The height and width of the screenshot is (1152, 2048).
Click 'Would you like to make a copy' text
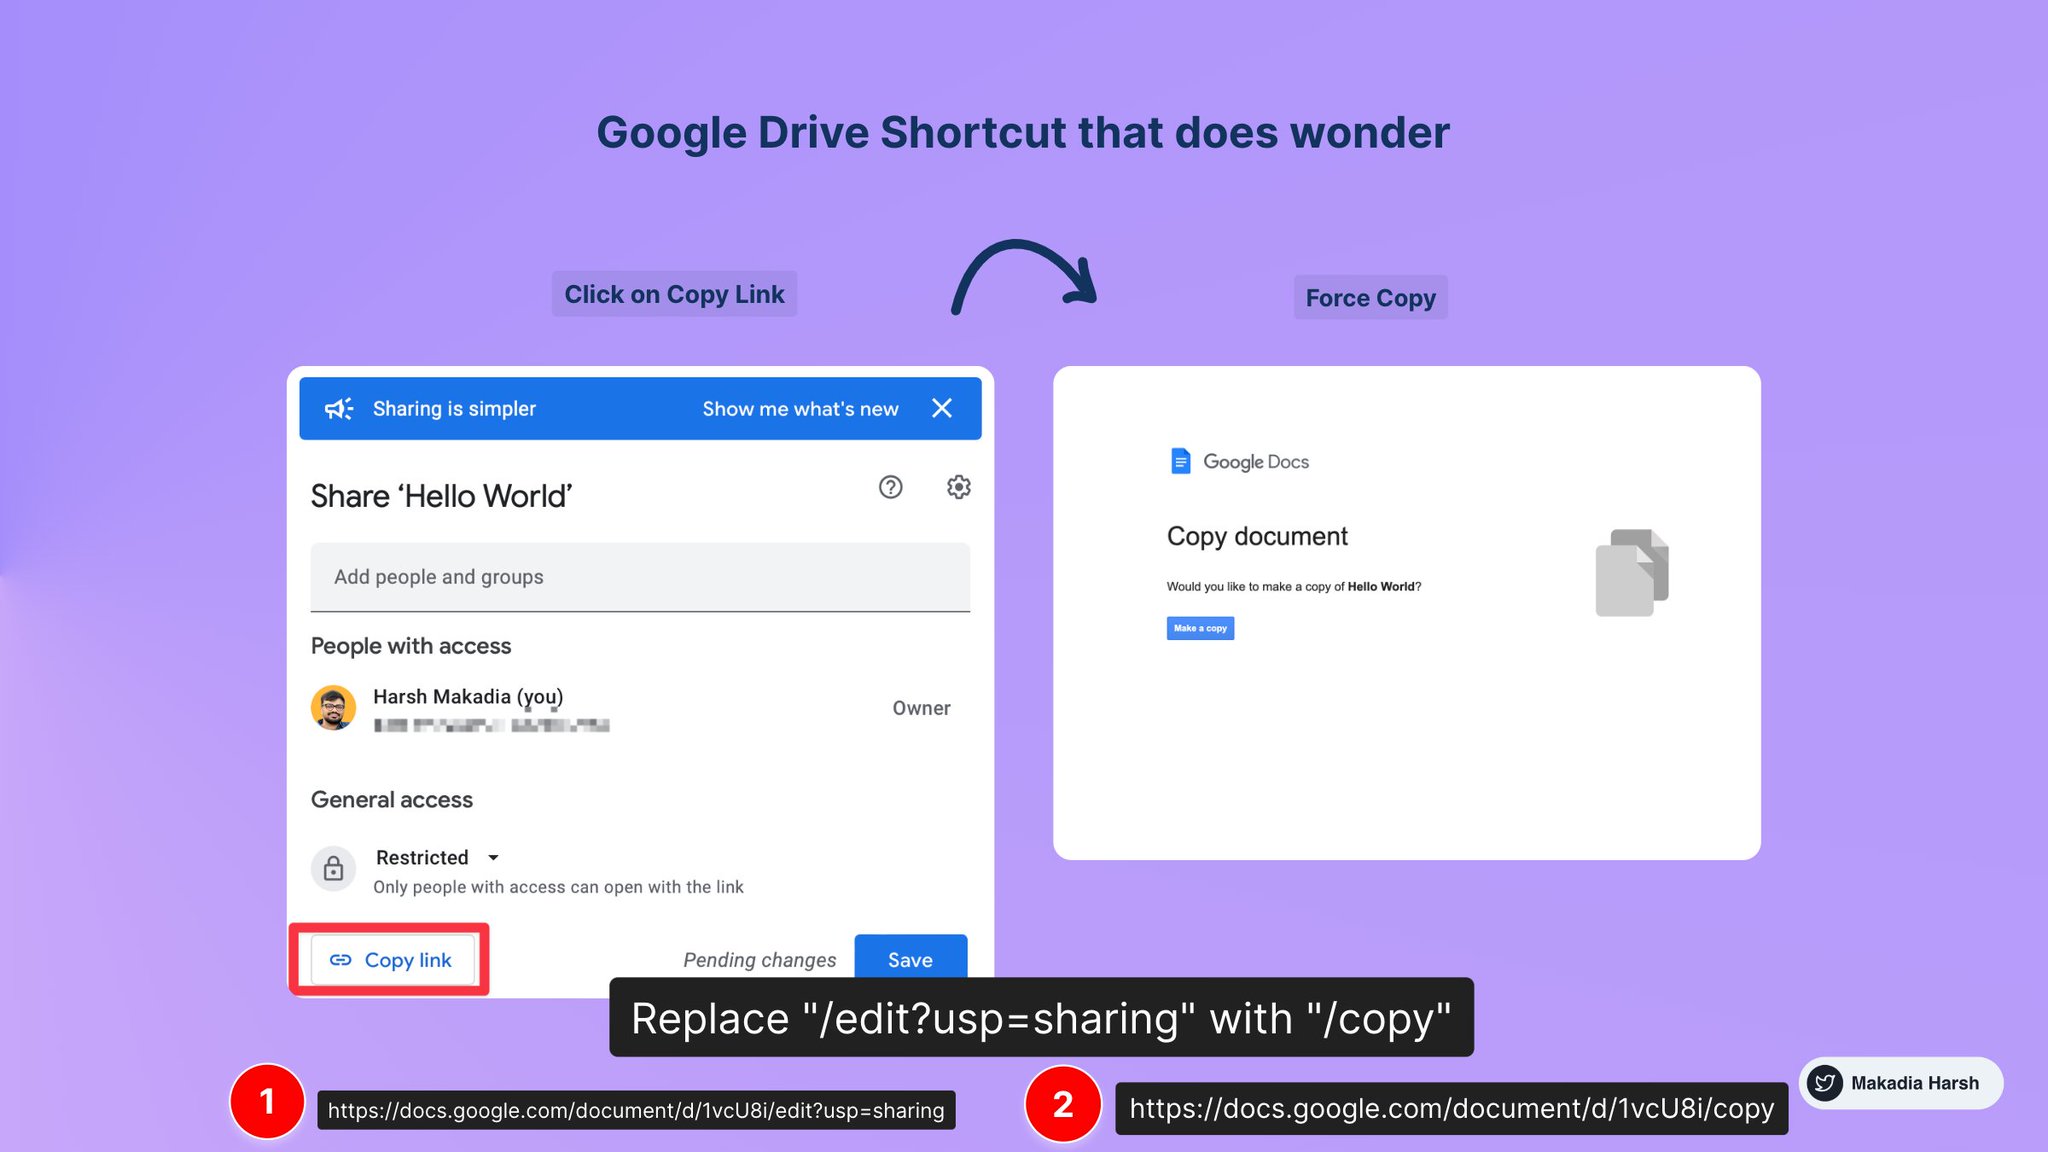tap(1294, 587)
